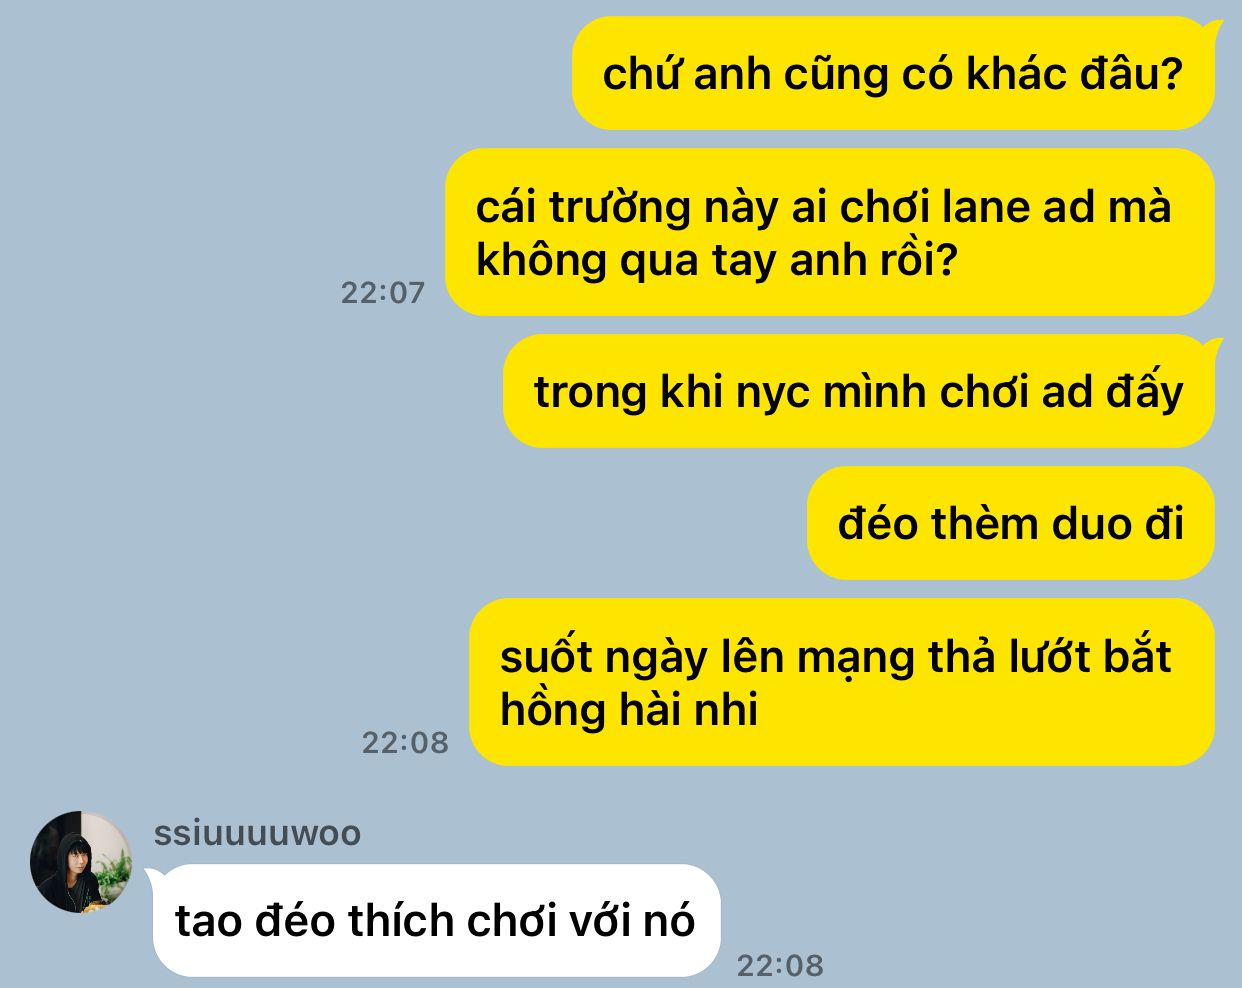Select the "chứ anh cũng có khác đâu?" message
The height and width of the screenshot is (988, 1242).
click(893, 73)
